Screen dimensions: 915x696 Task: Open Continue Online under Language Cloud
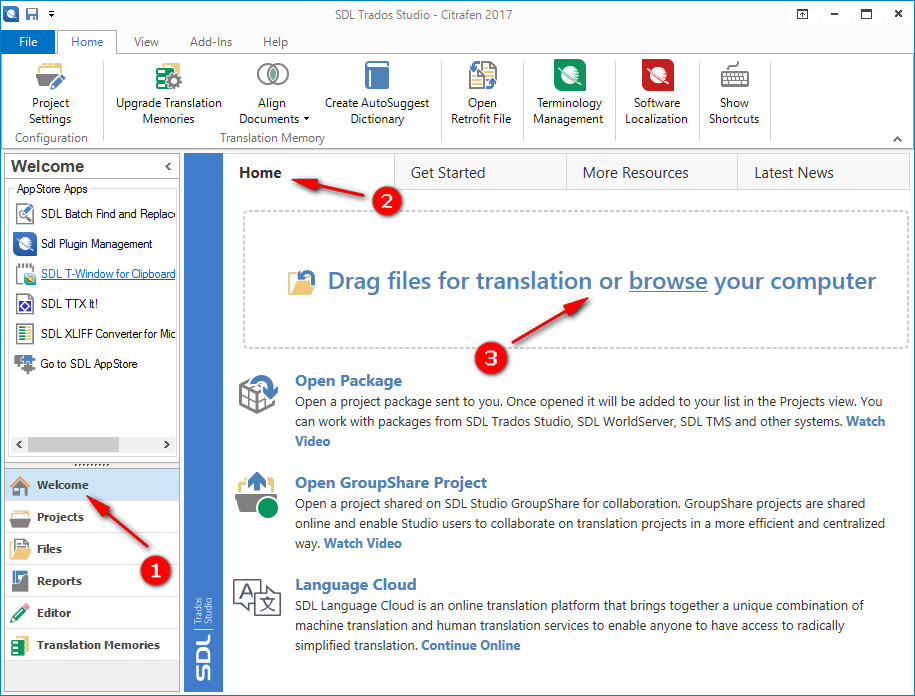point(470,645)
